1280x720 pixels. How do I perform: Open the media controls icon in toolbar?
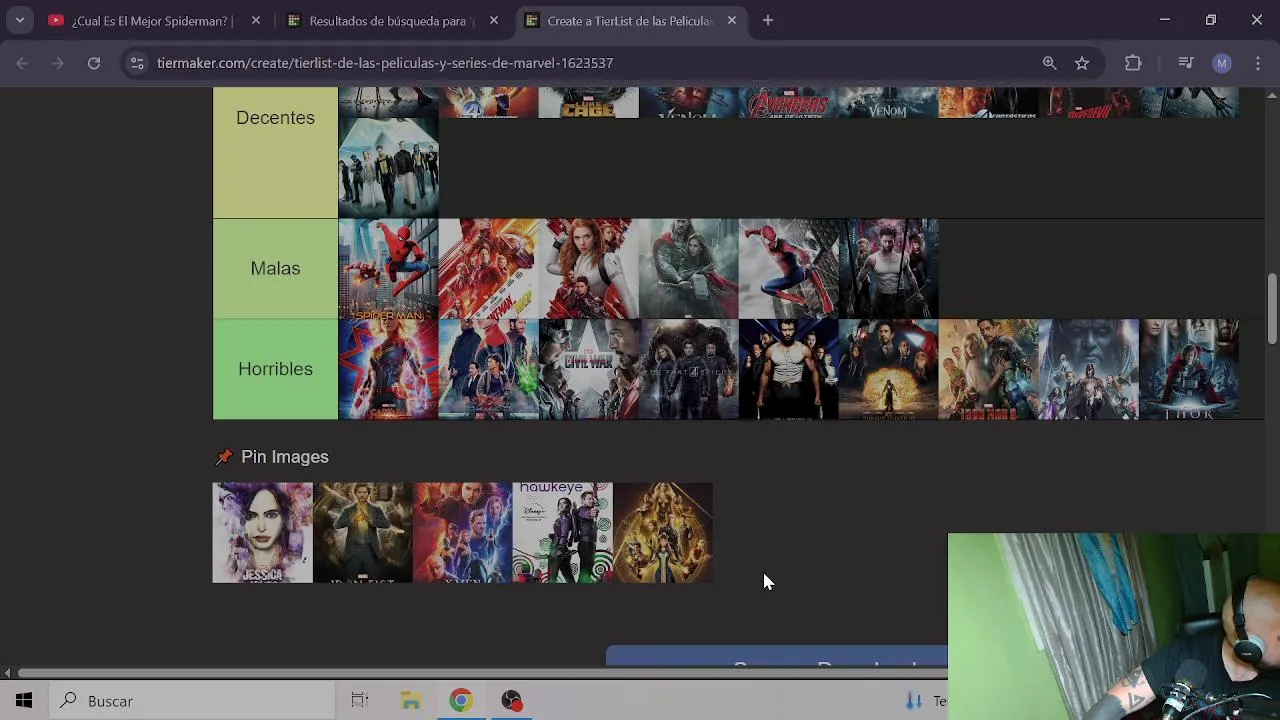[1186, 63]
